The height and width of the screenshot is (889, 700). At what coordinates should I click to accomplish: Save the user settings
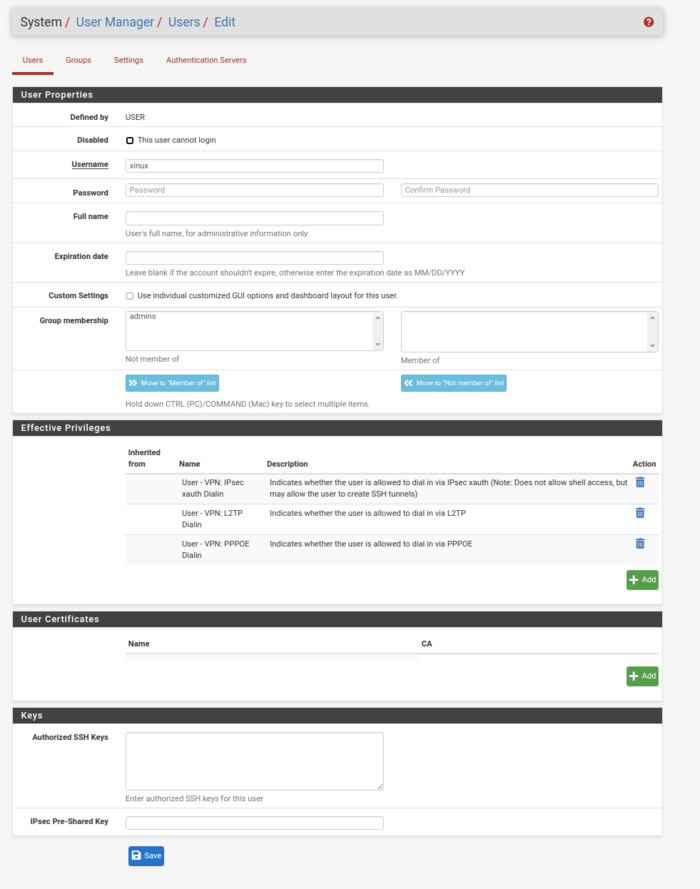[x=146, y=856]
